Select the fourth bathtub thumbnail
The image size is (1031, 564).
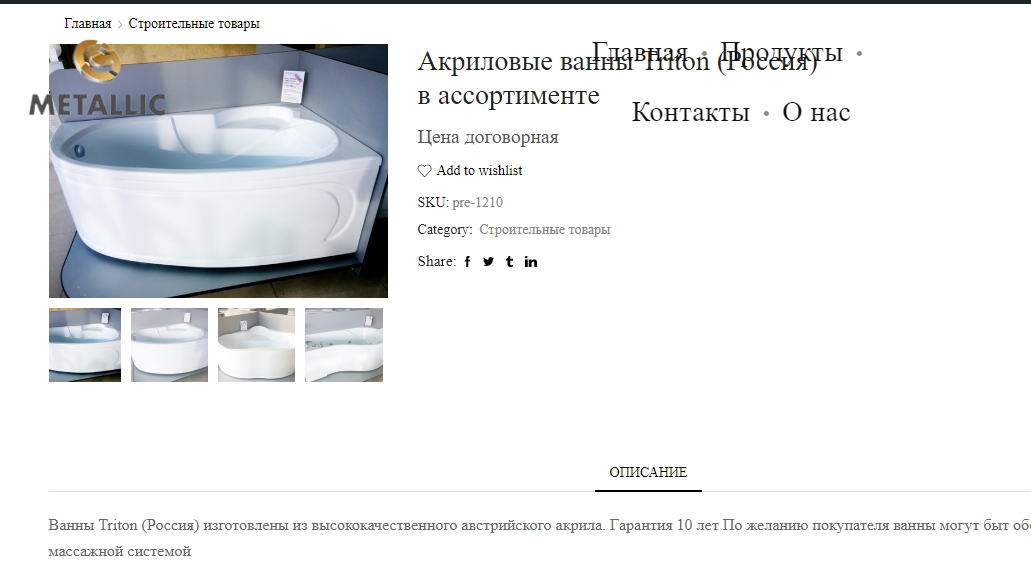point(344,345)
